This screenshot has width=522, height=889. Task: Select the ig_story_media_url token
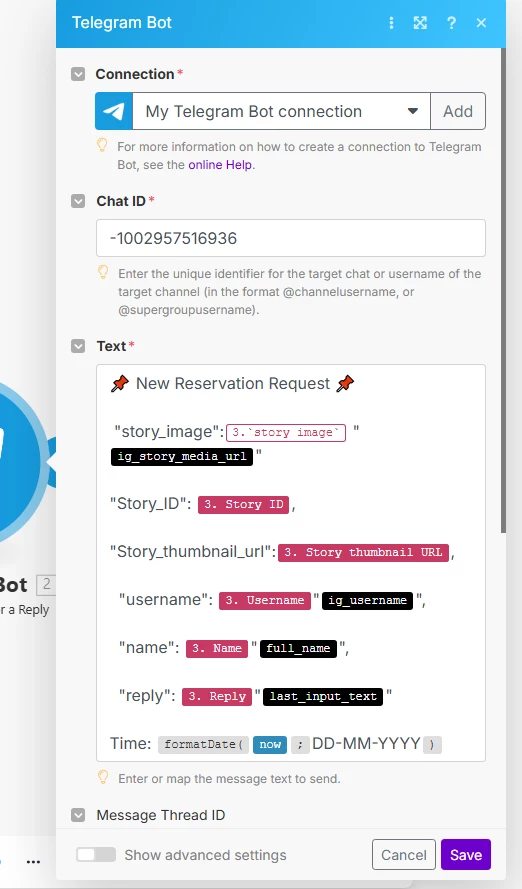pyautogui.click(x=182, y=456)
